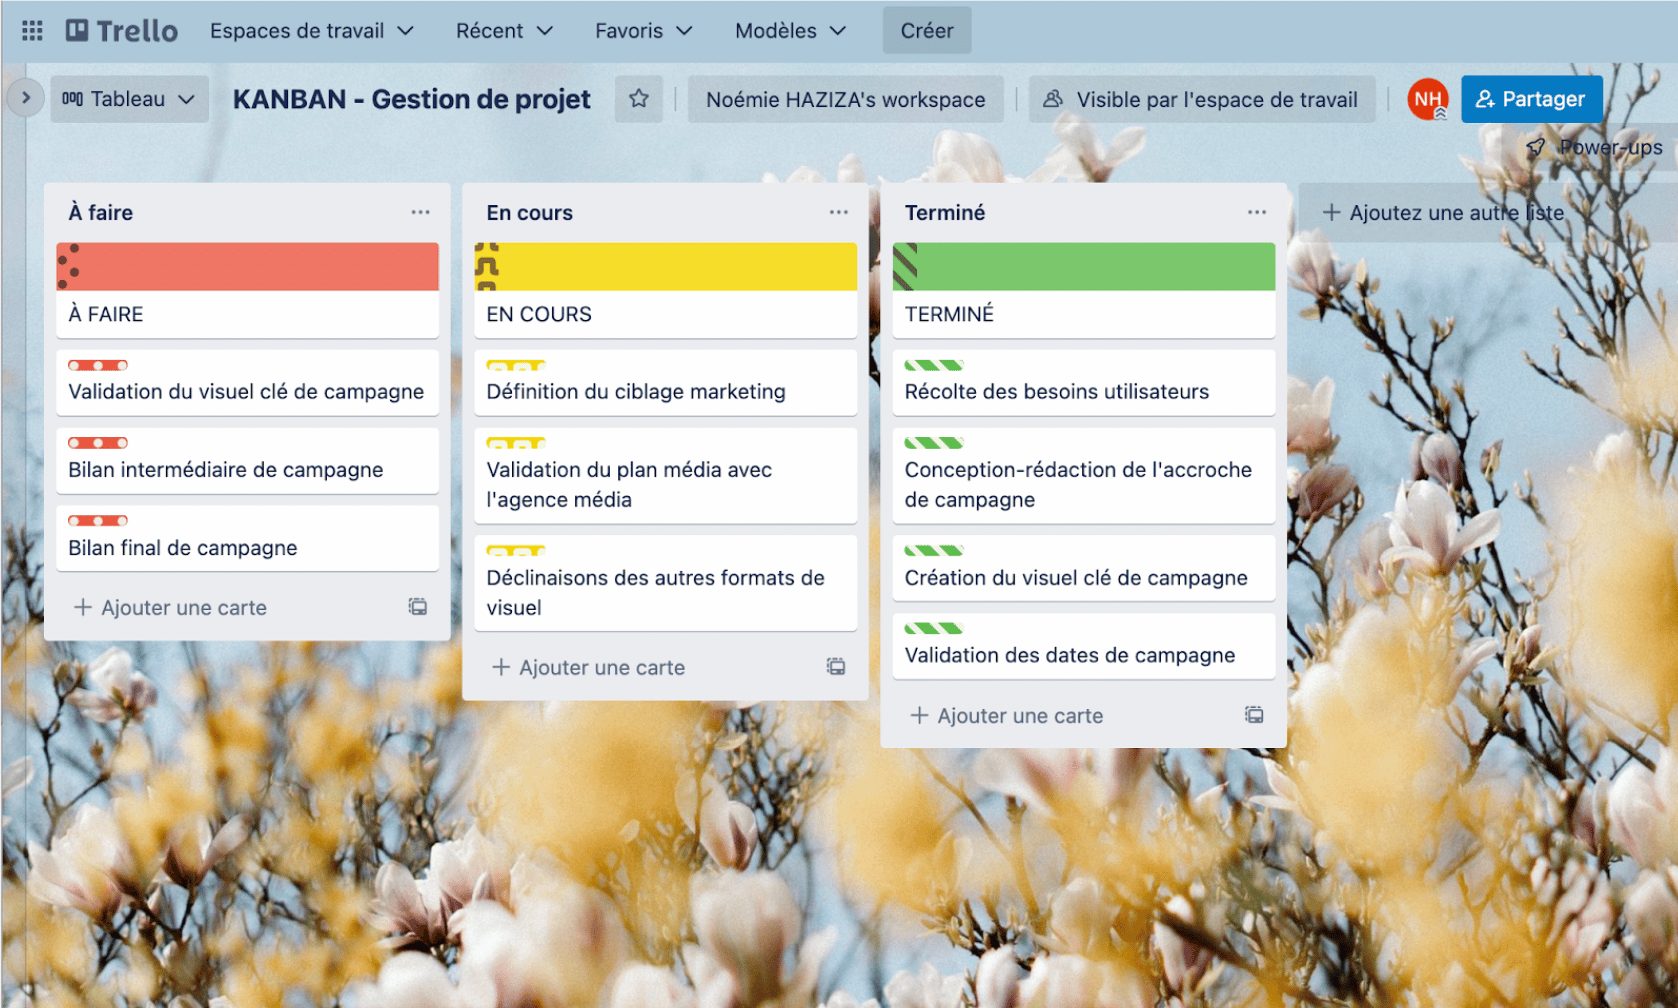Image resolution: width=1678 pixels, height=1008 pixels.
Task: Open the Tableau view switcher dropdown
Action: [x=129, y=99]
